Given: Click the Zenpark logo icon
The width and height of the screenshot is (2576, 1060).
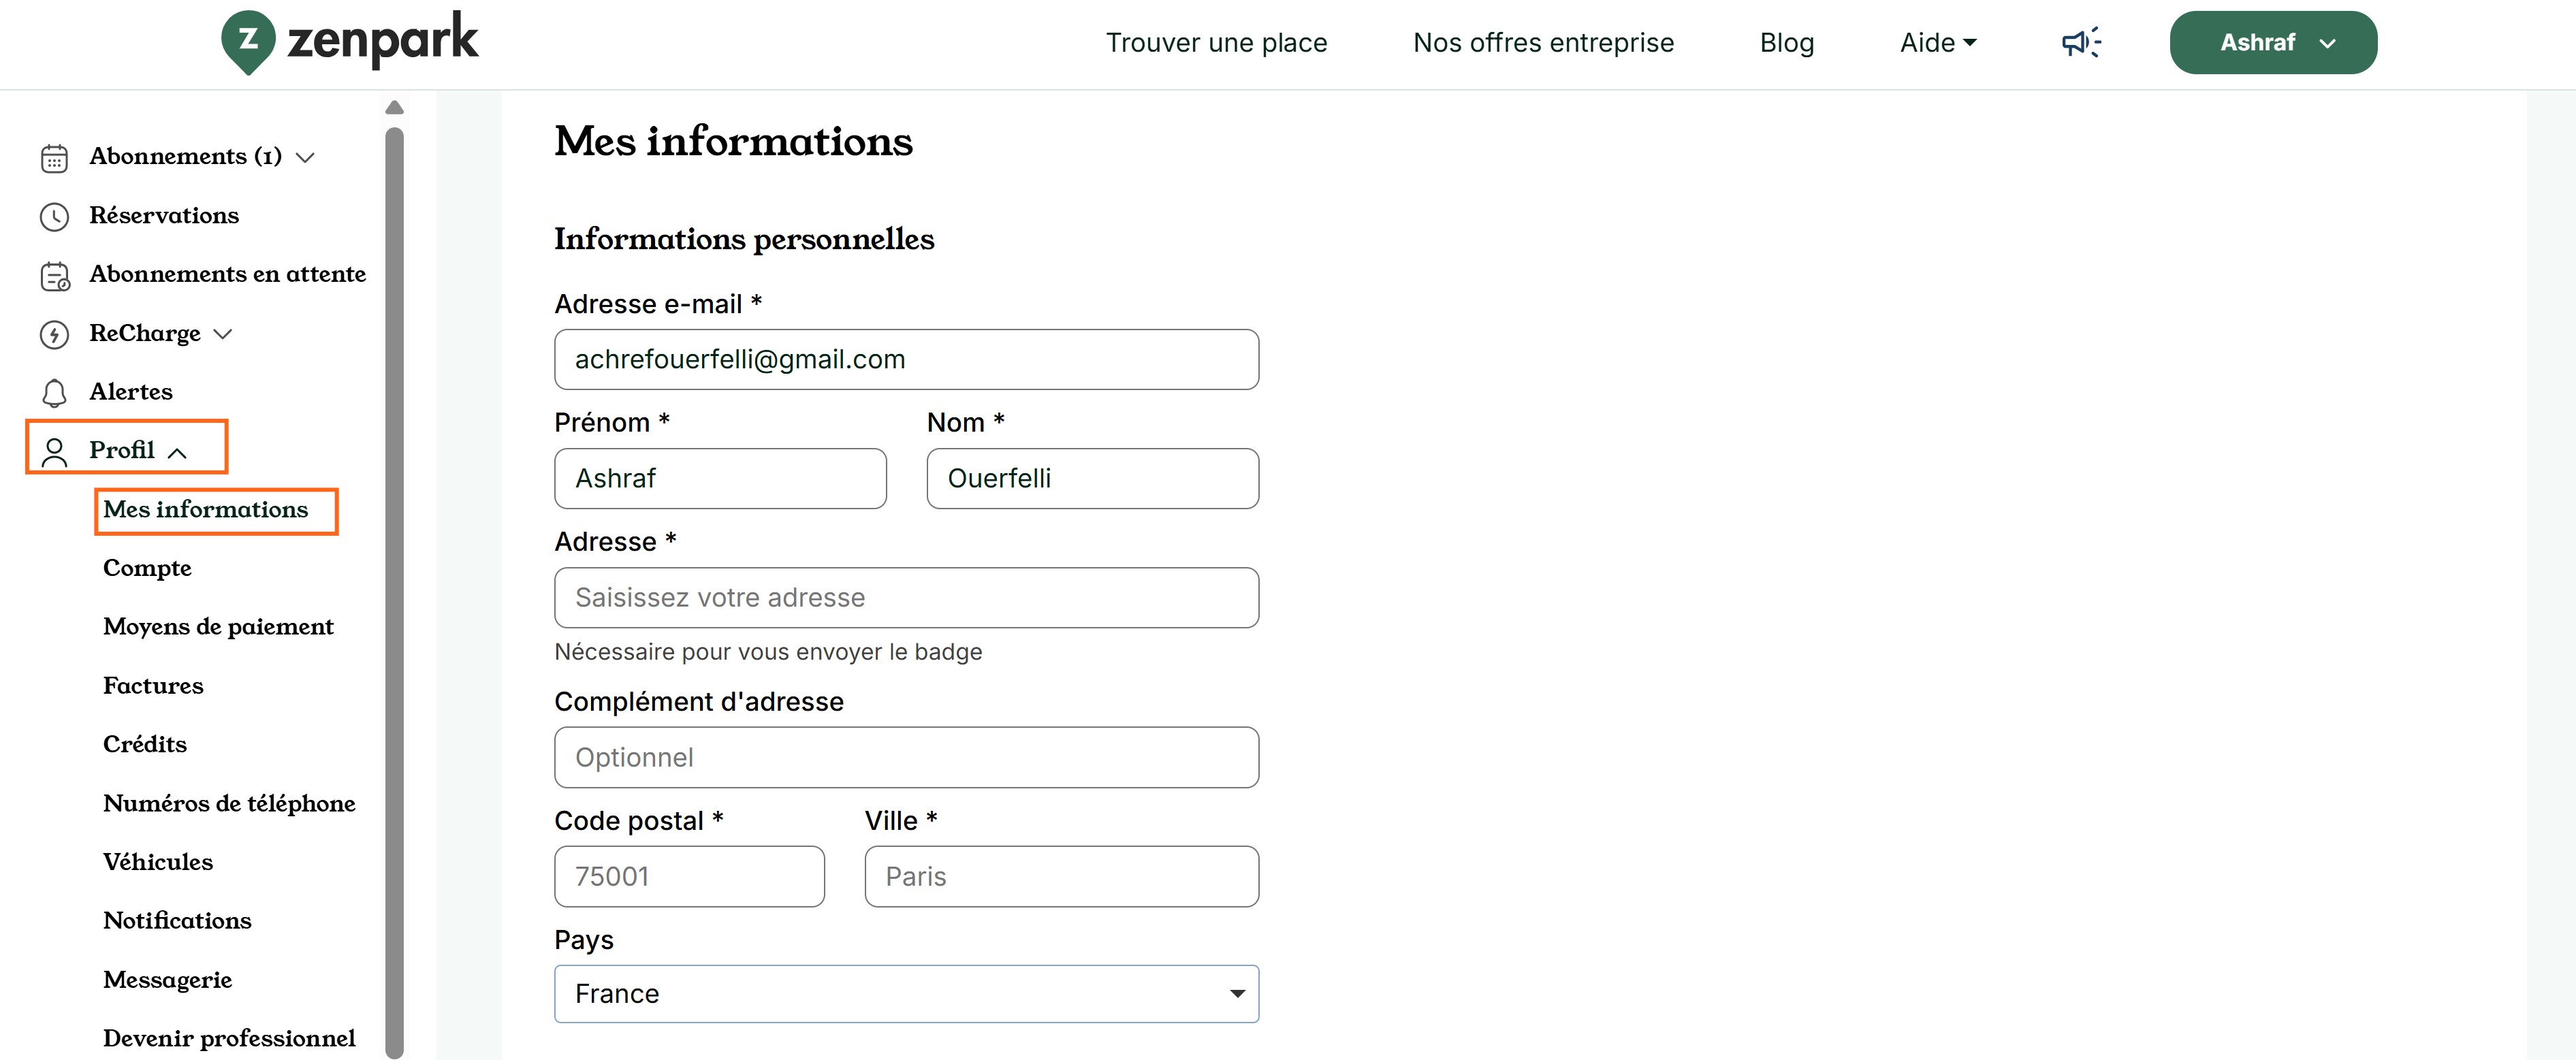Looking at the screenshot, I should 248,42.
